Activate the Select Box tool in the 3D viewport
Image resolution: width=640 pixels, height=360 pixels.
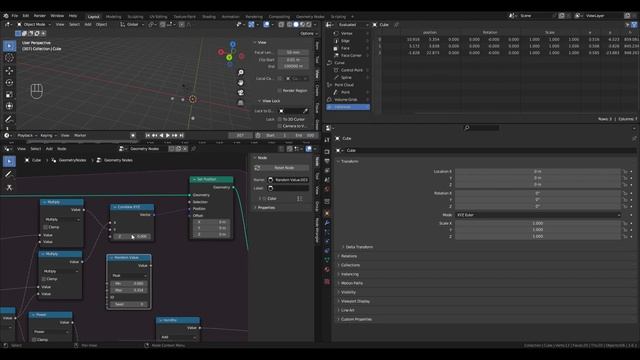coord(9,46)
